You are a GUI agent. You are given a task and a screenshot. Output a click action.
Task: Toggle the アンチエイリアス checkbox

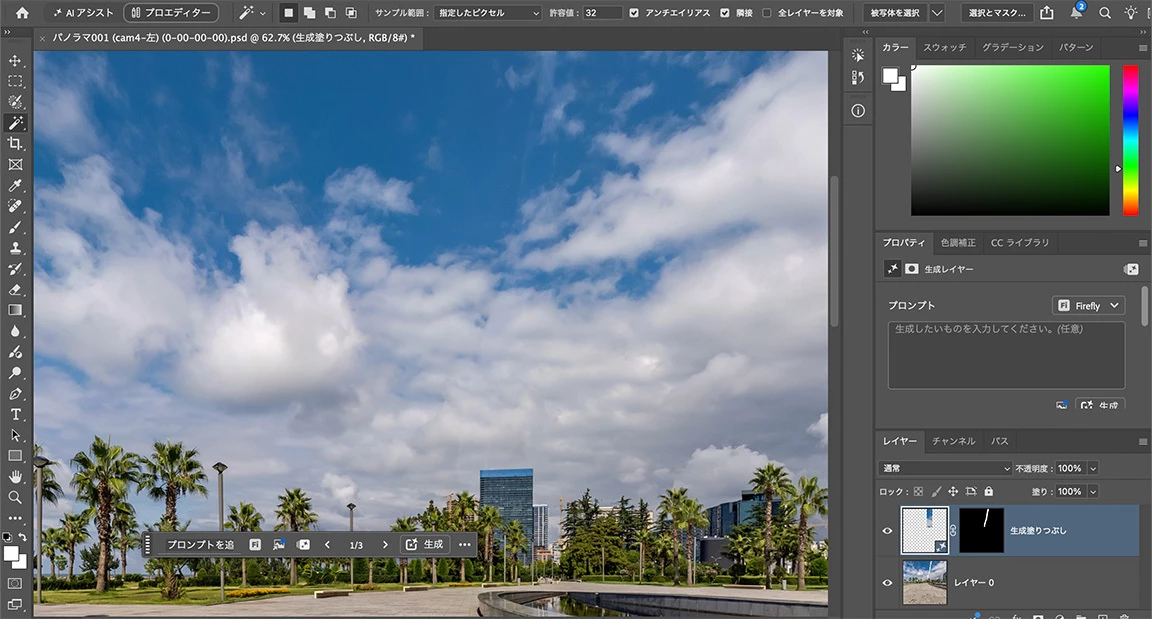click(634, 12)
